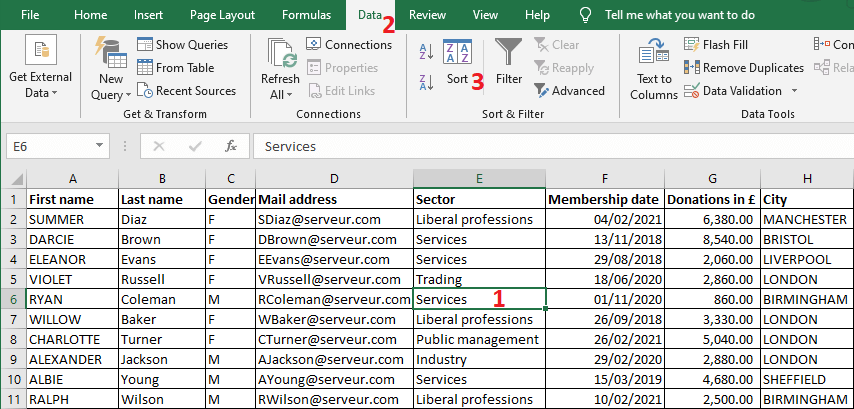Select column G header
Screen dimensions: 854x409
pyautogui.click(x=712, y=178)
